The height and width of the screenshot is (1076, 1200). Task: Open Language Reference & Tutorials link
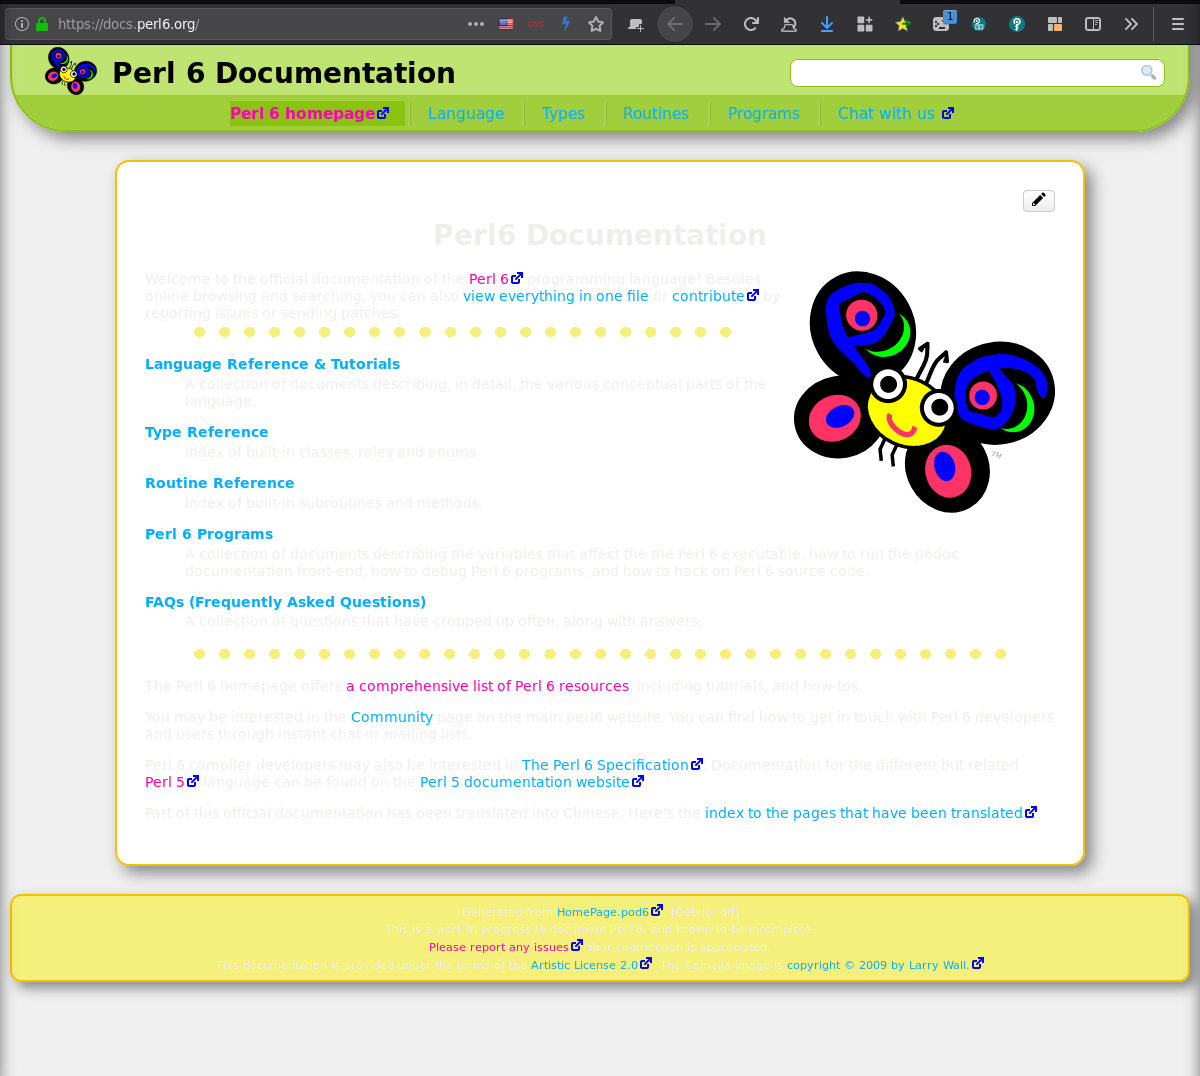point(272,364)
